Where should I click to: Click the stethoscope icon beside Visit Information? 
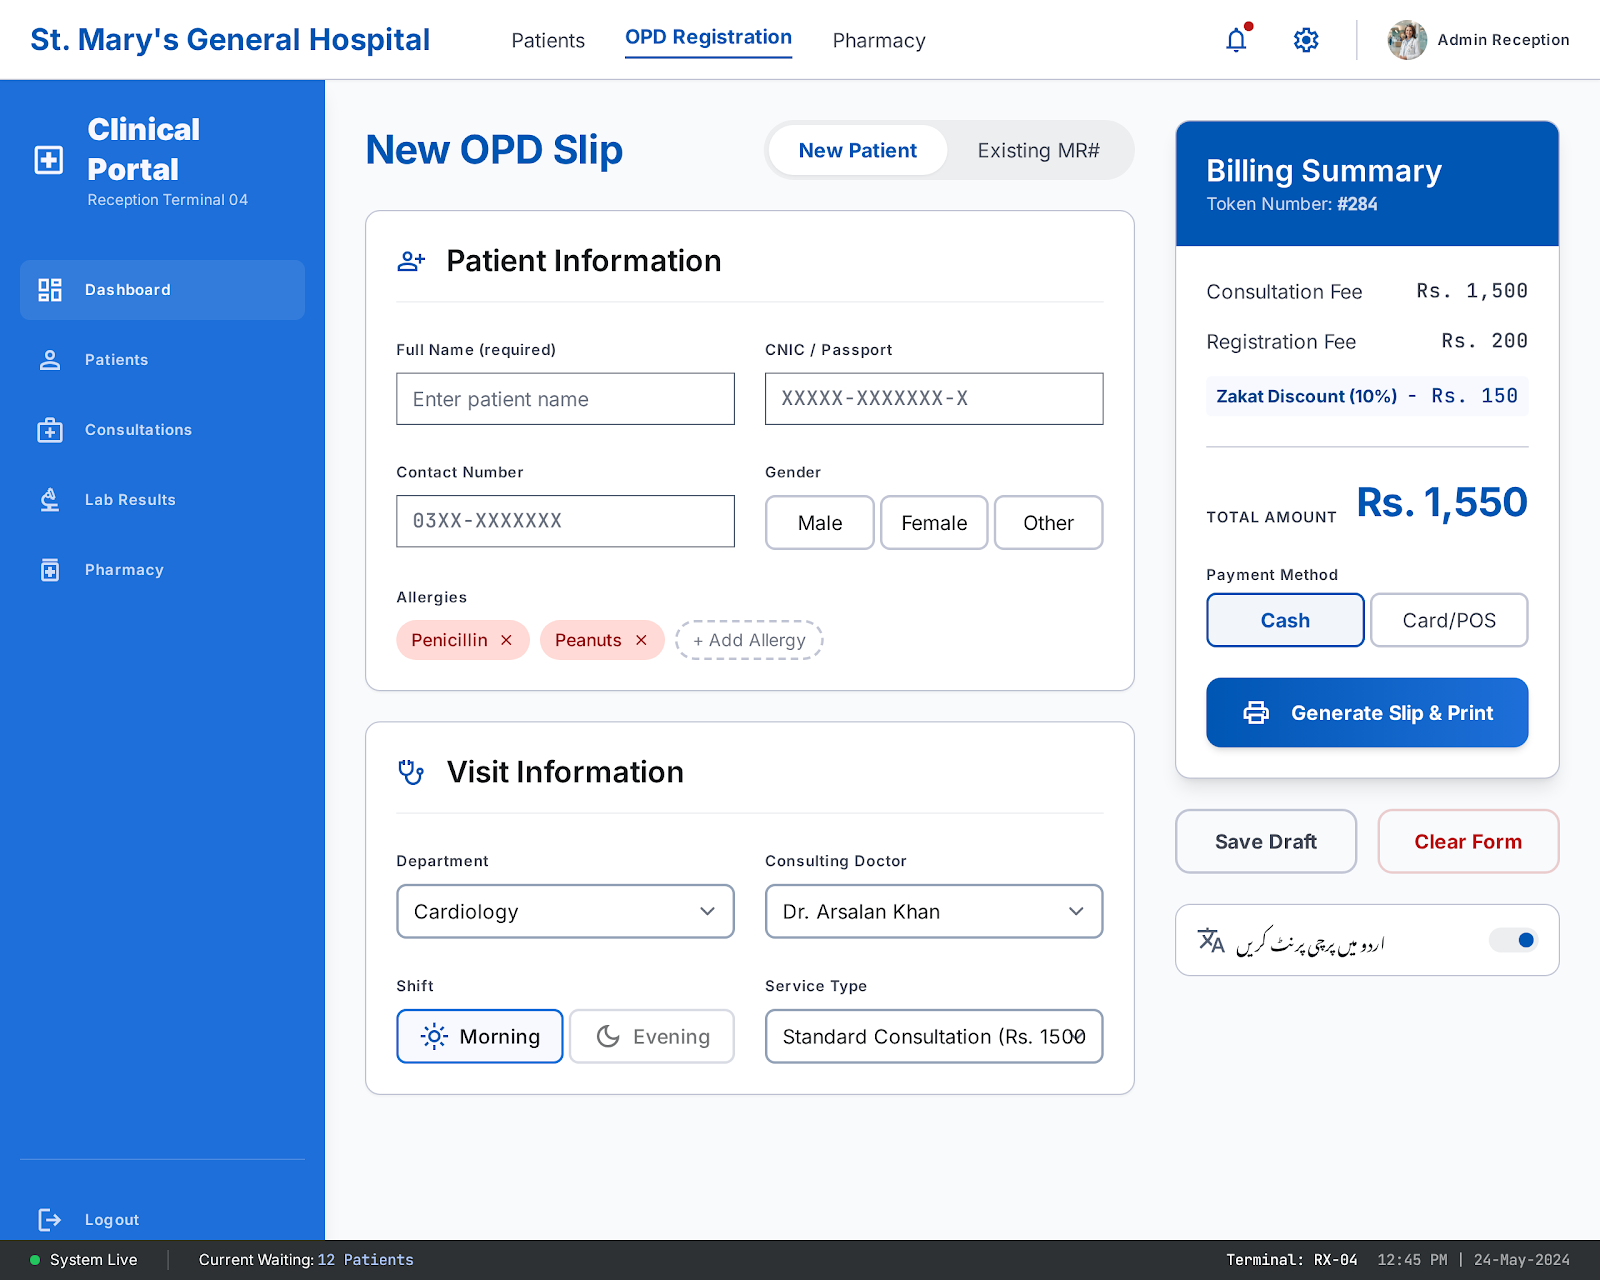(411, 772)
